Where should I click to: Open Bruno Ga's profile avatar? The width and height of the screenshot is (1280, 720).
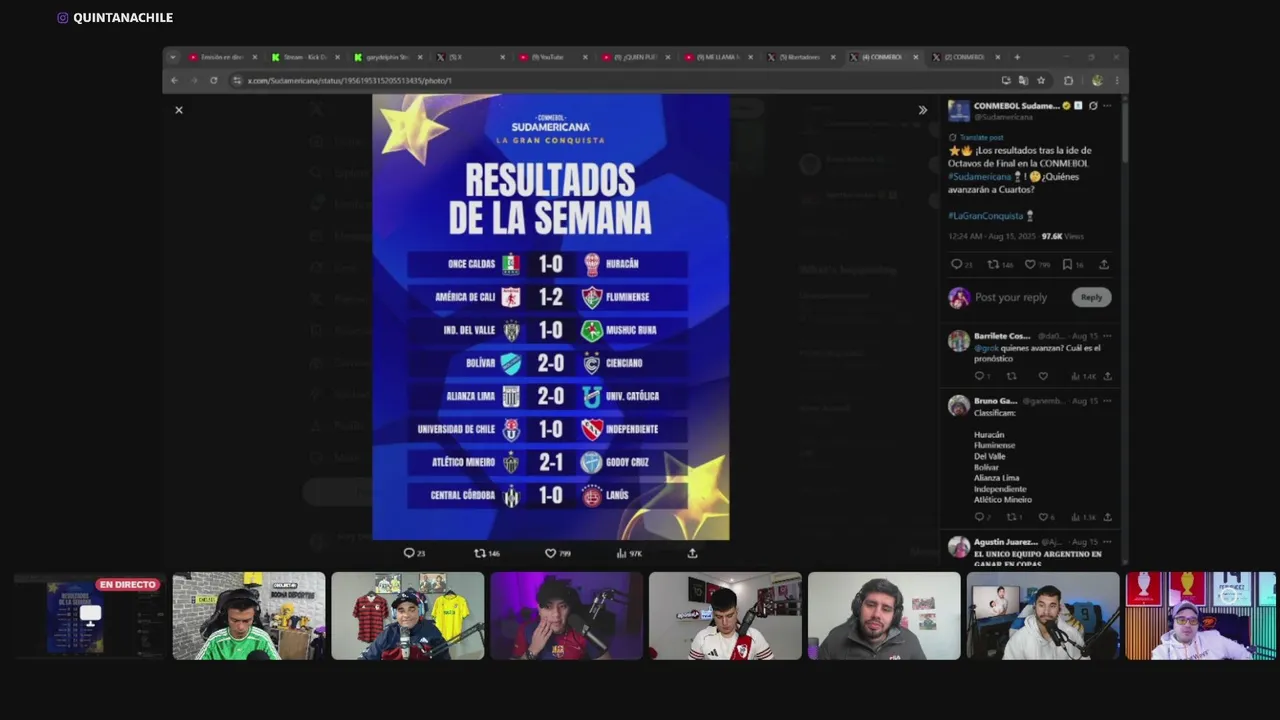click(x=959, y=405)
